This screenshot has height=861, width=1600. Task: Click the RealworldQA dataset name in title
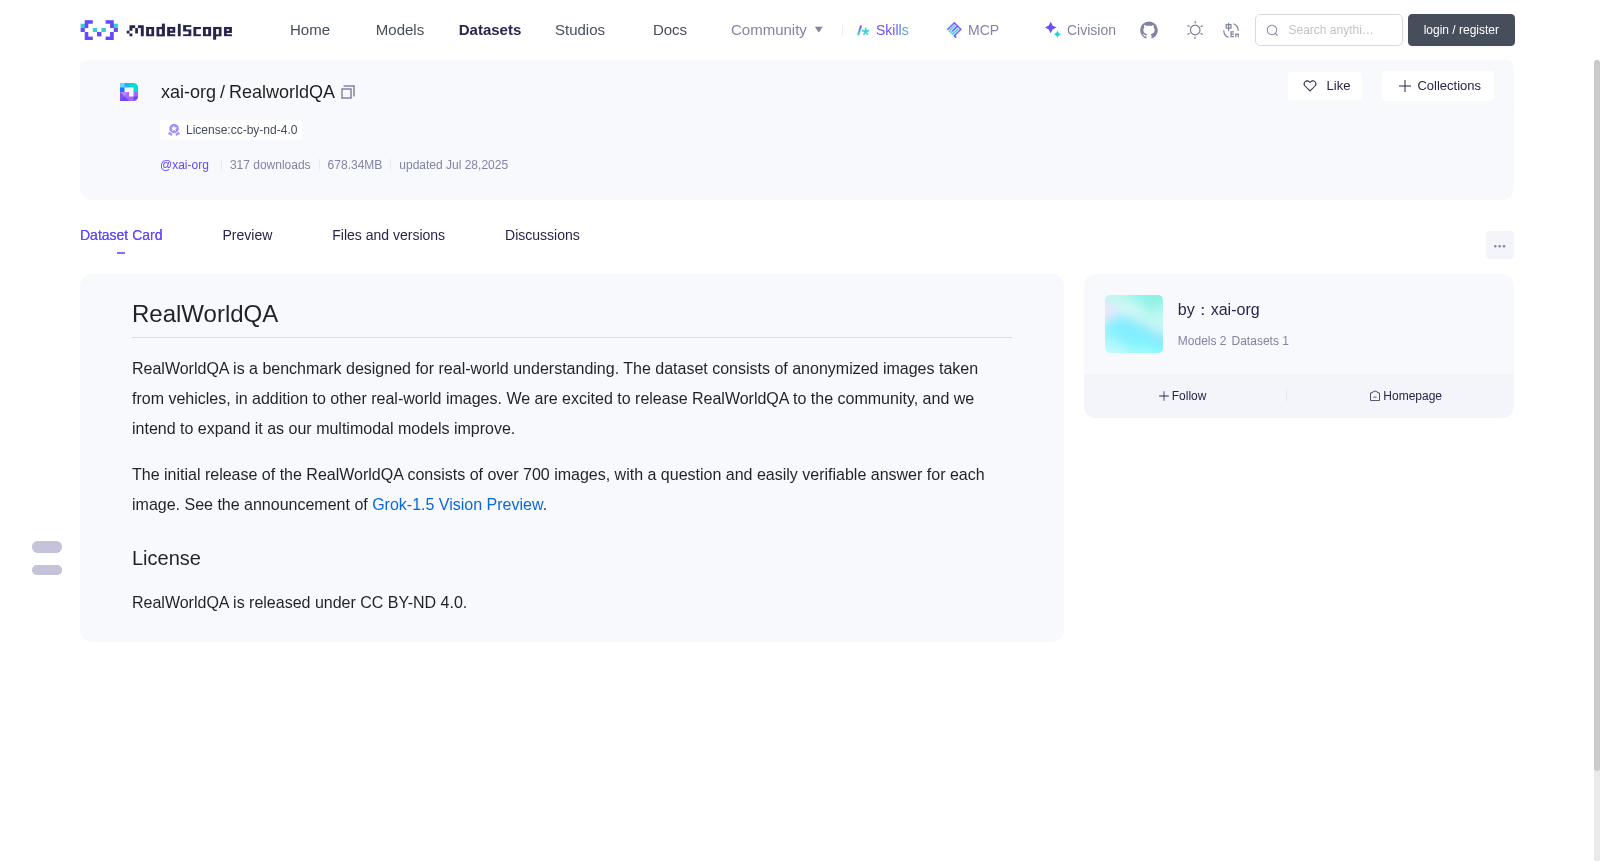[x=282, y=92]
